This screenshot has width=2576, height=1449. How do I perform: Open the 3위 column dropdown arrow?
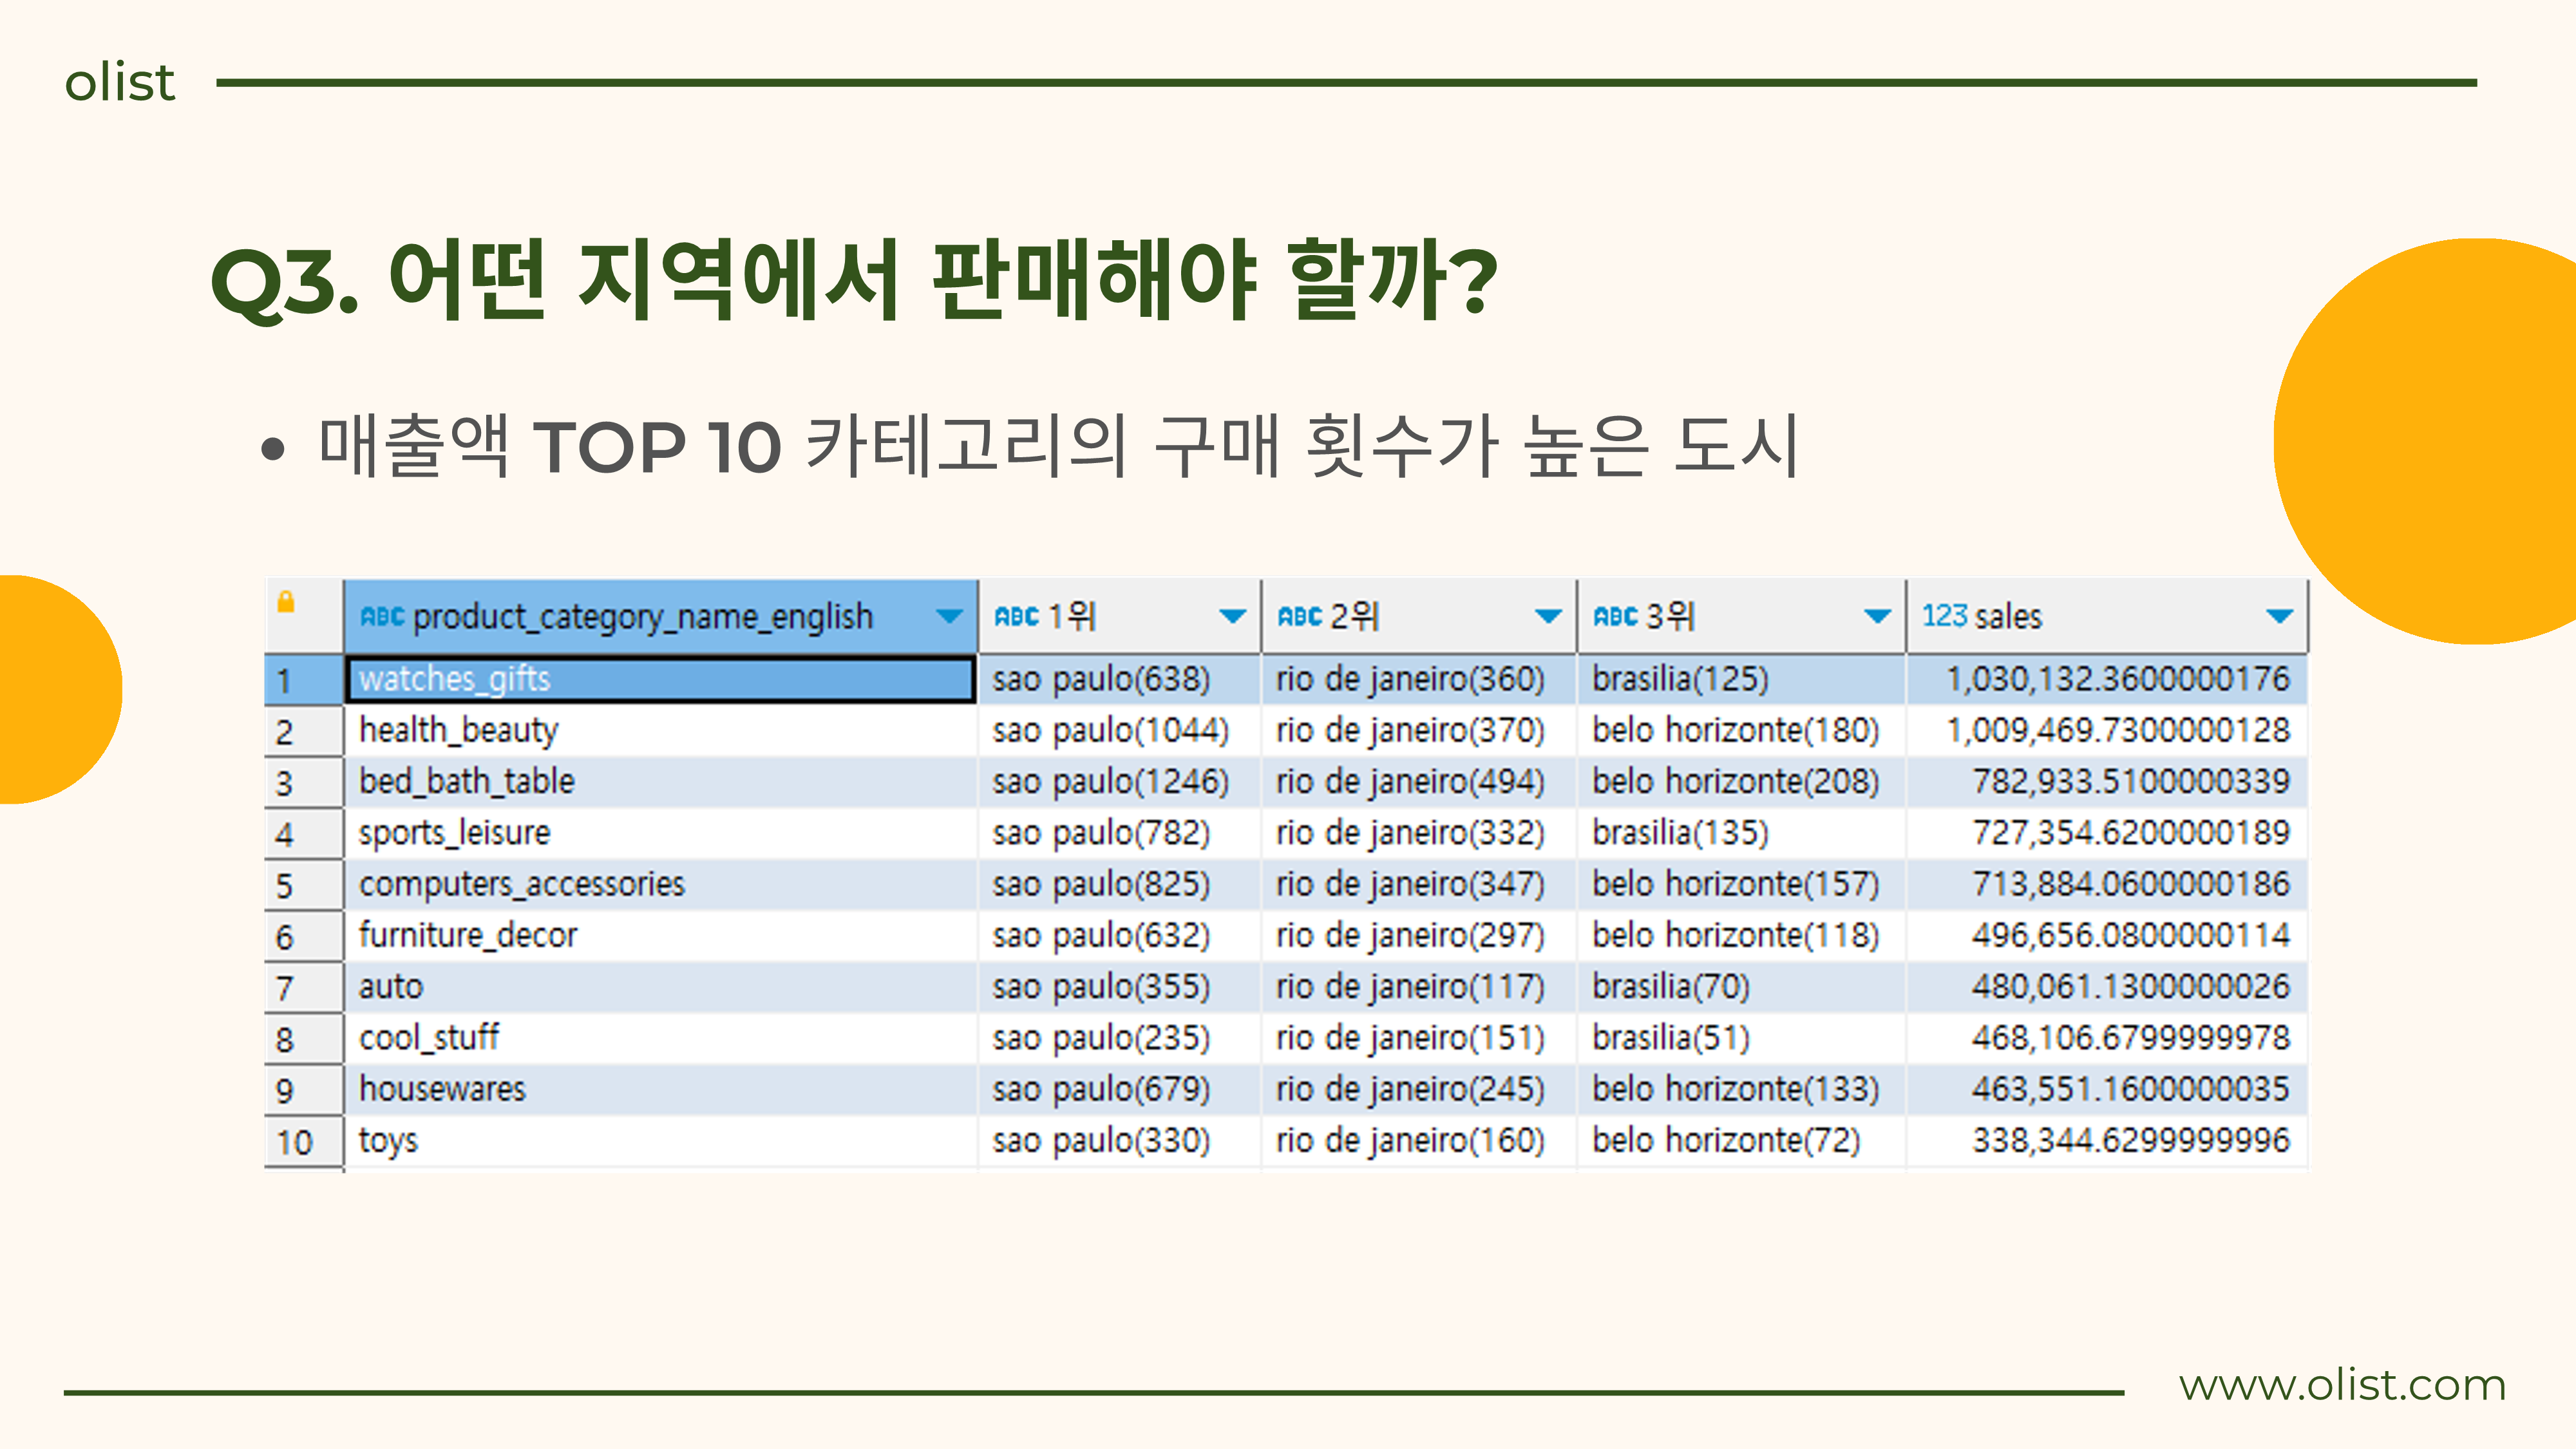pos(1878,616)
